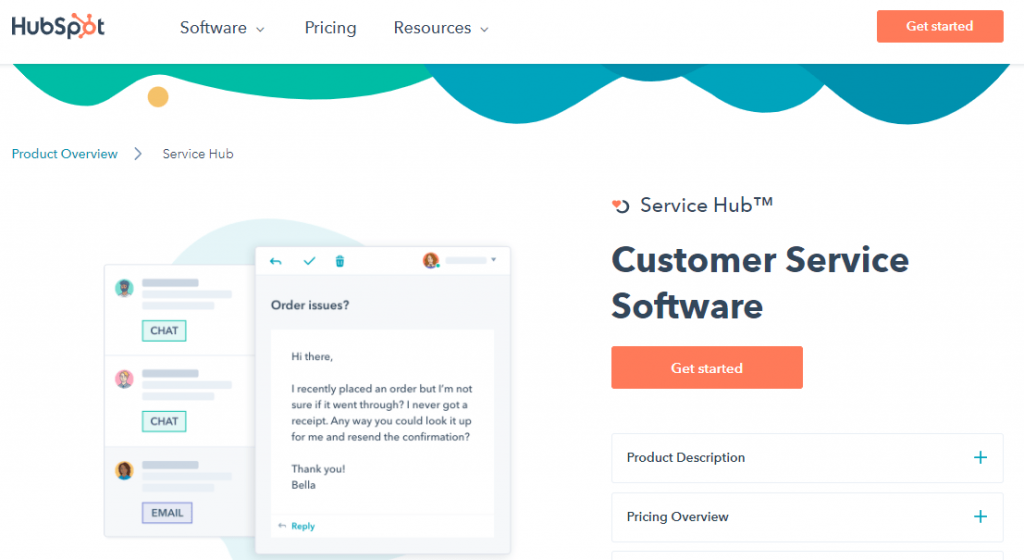The image size is (1024, 560).
Task: Click the orange avatar in the email conversation
Action: (x=124, y=470)
